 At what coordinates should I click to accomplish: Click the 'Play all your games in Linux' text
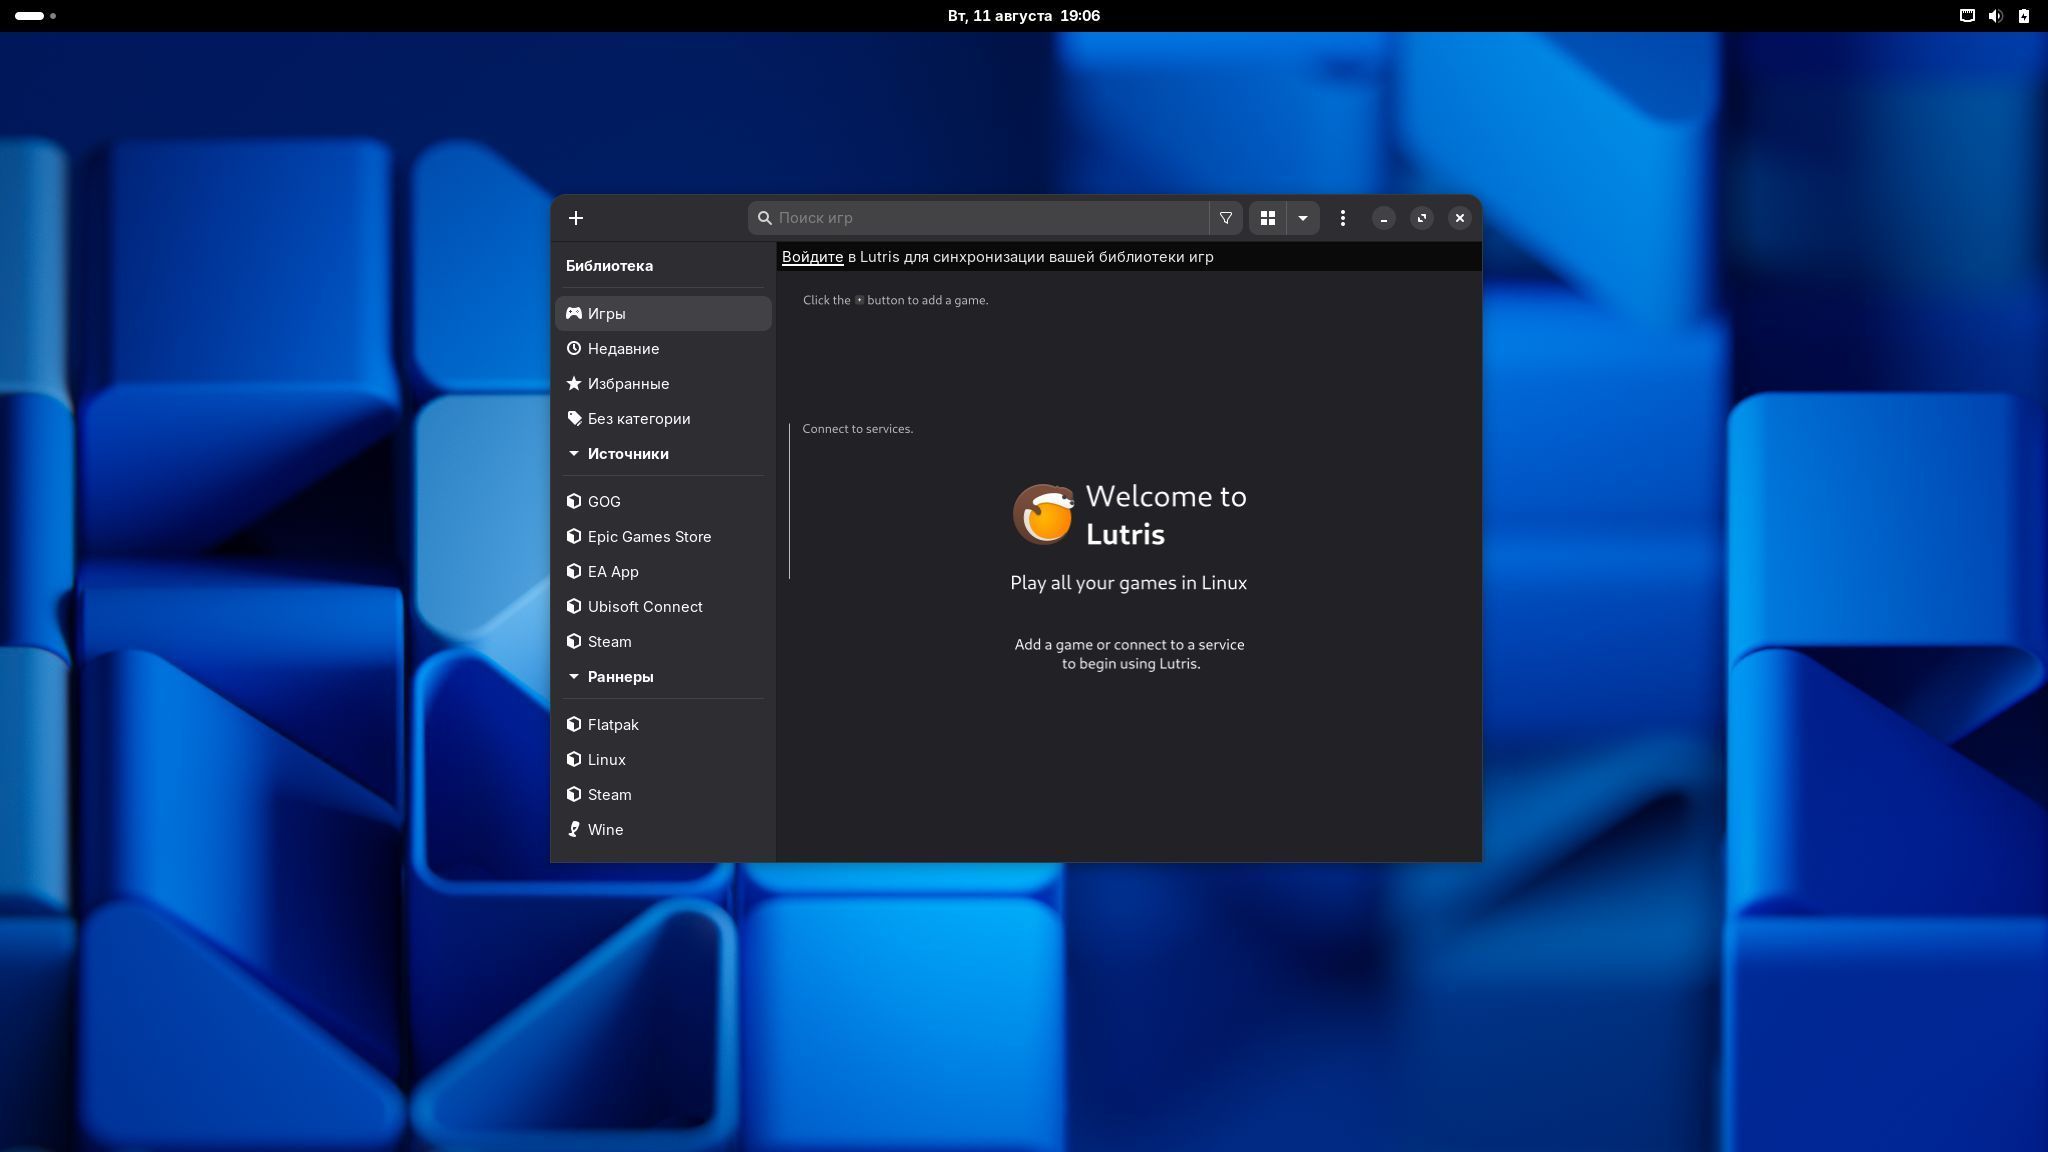tap(1128, 583)
